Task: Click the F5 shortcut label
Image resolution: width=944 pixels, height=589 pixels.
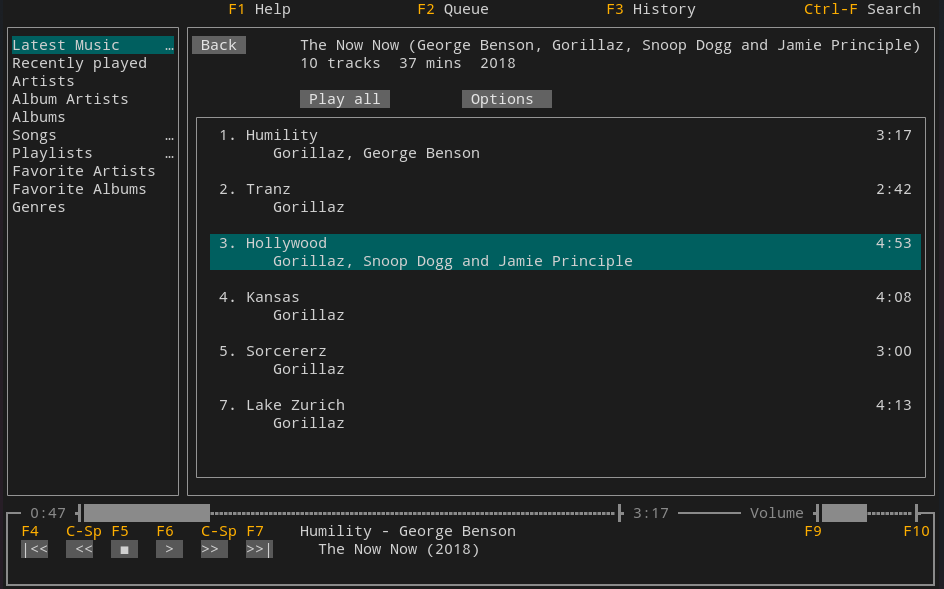Action: [120, 531]
